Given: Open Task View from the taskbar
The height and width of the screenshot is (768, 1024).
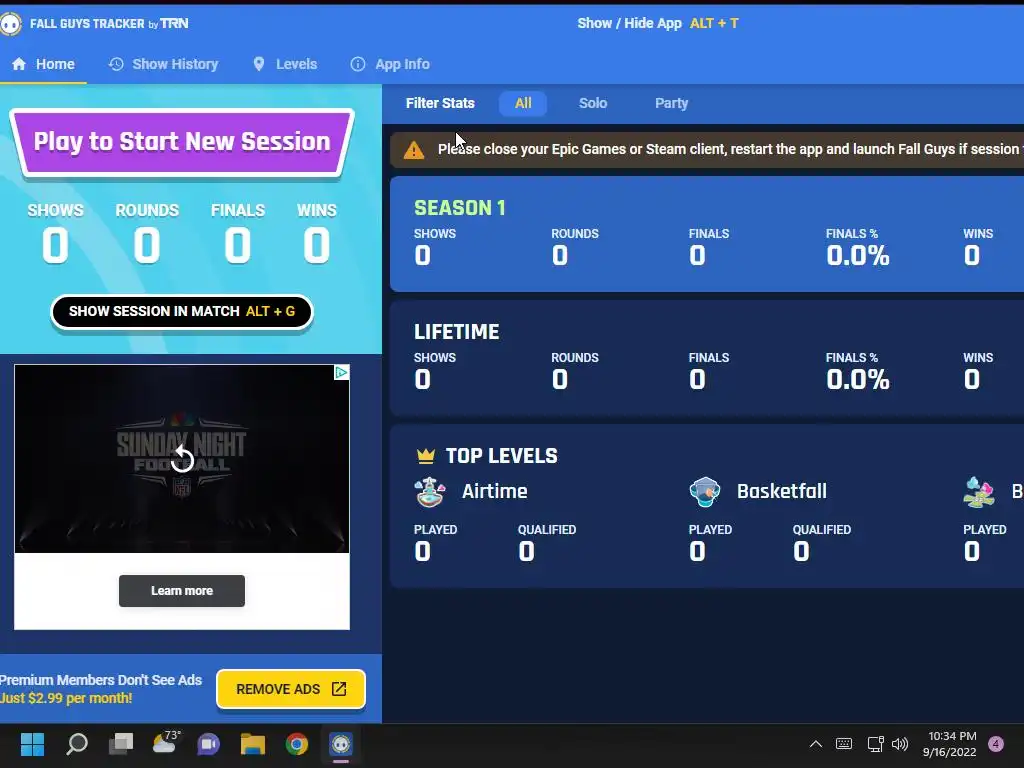Looking at the screenshot, I should point(121,744).
